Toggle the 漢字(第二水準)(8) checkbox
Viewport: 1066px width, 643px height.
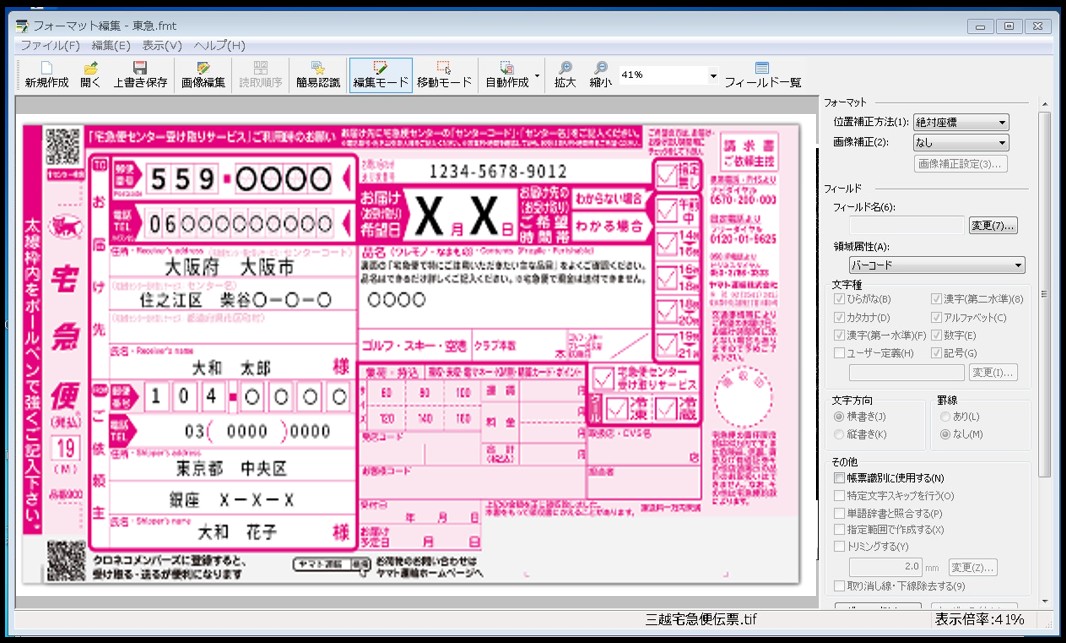pos(936,299)
